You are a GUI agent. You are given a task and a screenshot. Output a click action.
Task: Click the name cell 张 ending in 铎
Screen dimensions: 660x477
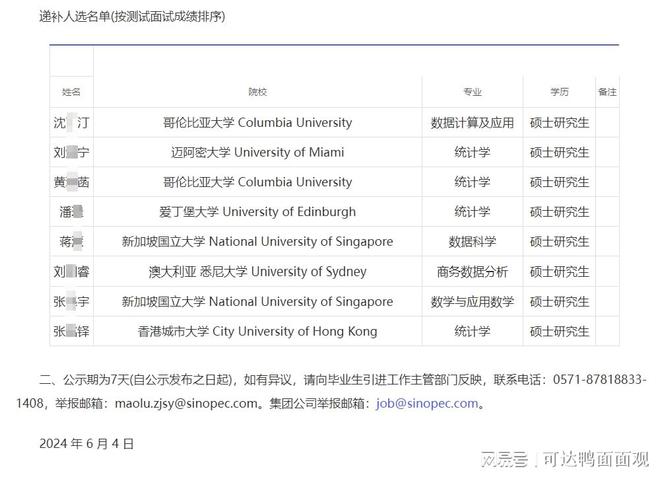click(71, 331)
